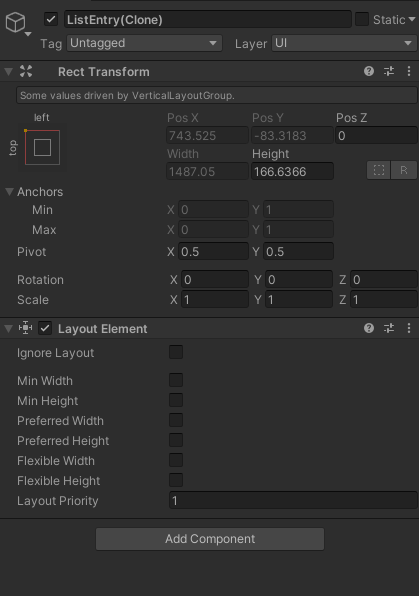Image resolution: width=419 pixels, height=596 pixels.
Task: Open Layout Element three-dot menu
Action: click(x=409, y=328)
